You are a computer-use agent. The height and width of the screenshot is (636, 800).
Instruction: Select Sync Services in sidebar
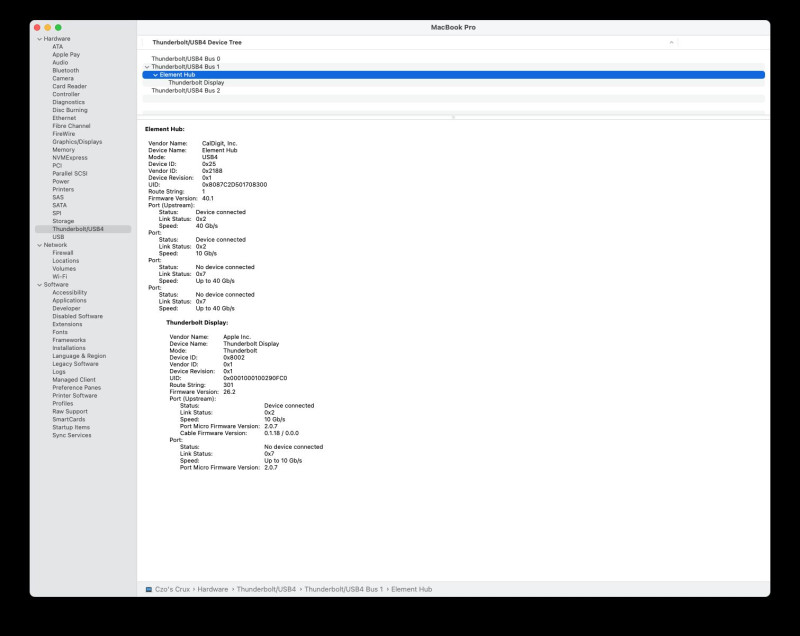click(72, 436)
